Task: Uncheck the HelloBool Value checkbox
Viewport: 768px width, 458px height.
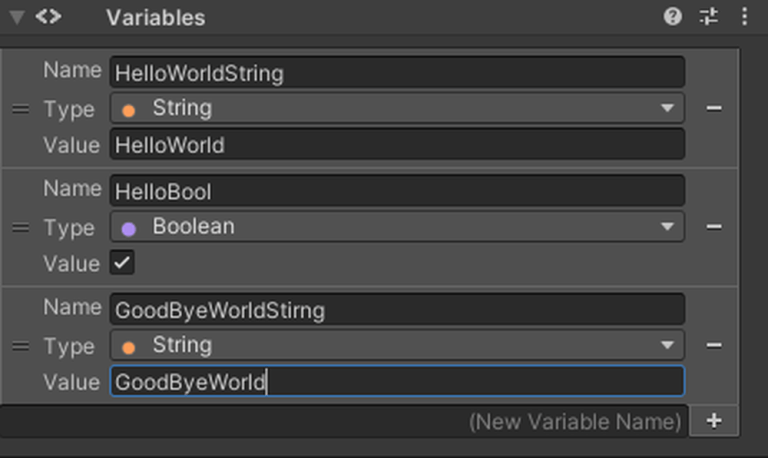Action: point(122,263)
